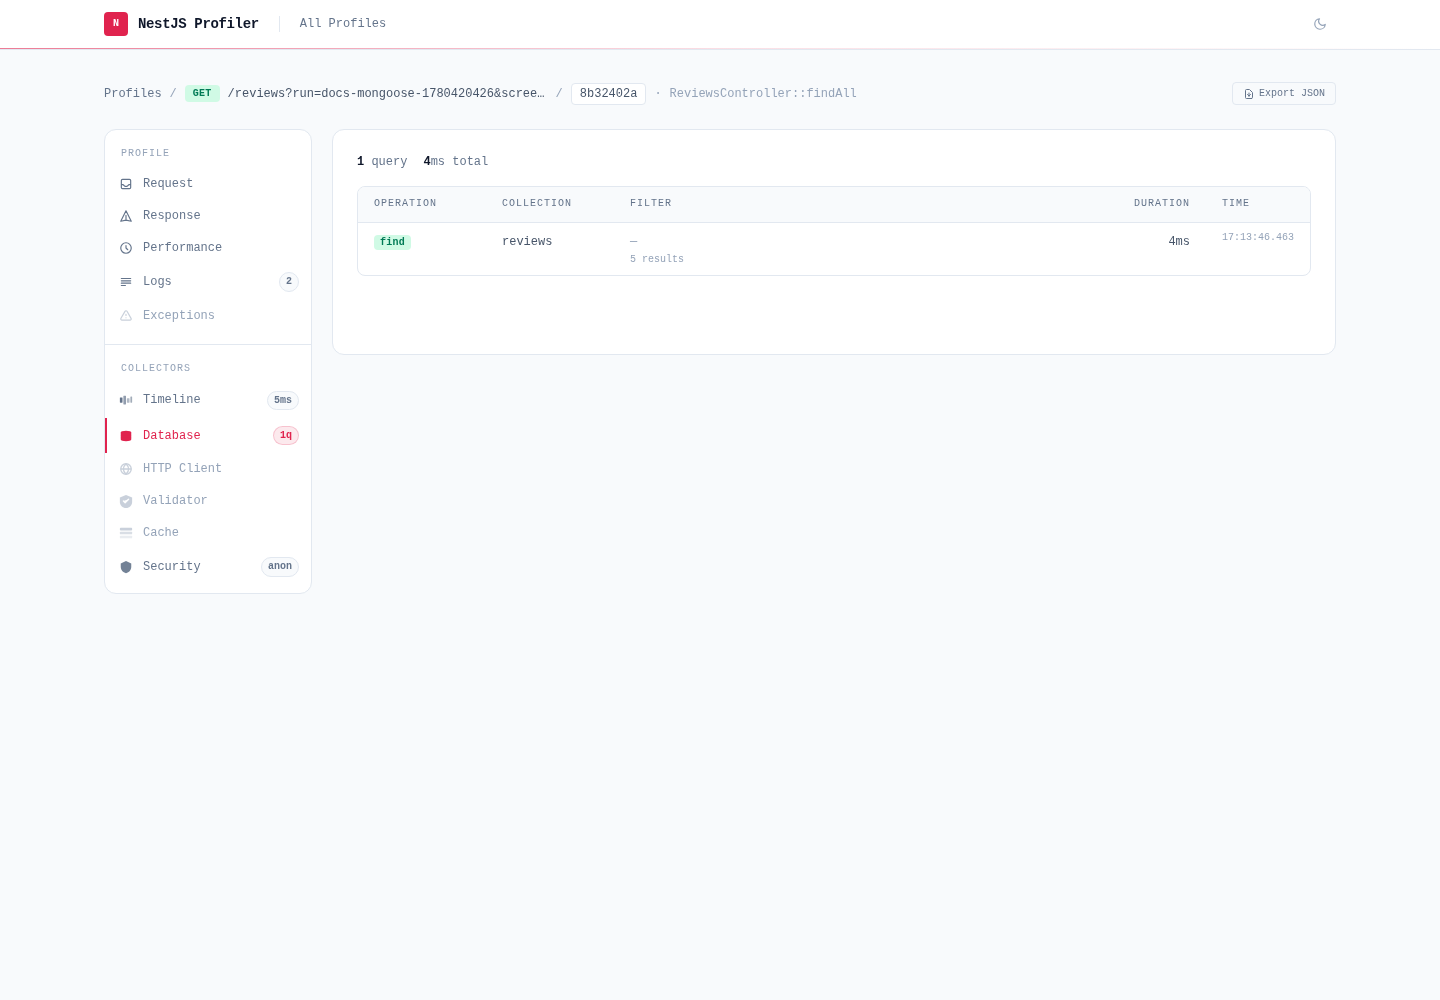The height and width of the screenshot is (1000, 1440).
Task: Click the COLLECTION column header
Action: [537, 204]
